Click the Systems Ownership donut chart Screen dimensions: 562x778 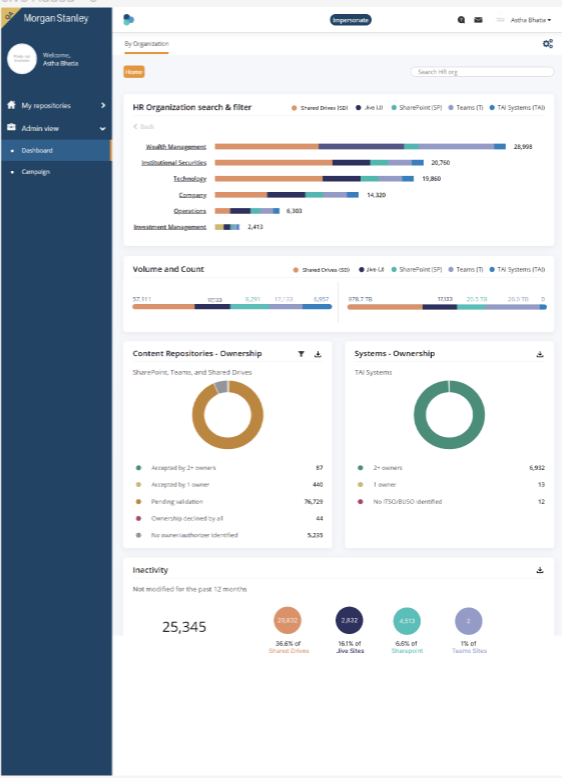449,415
